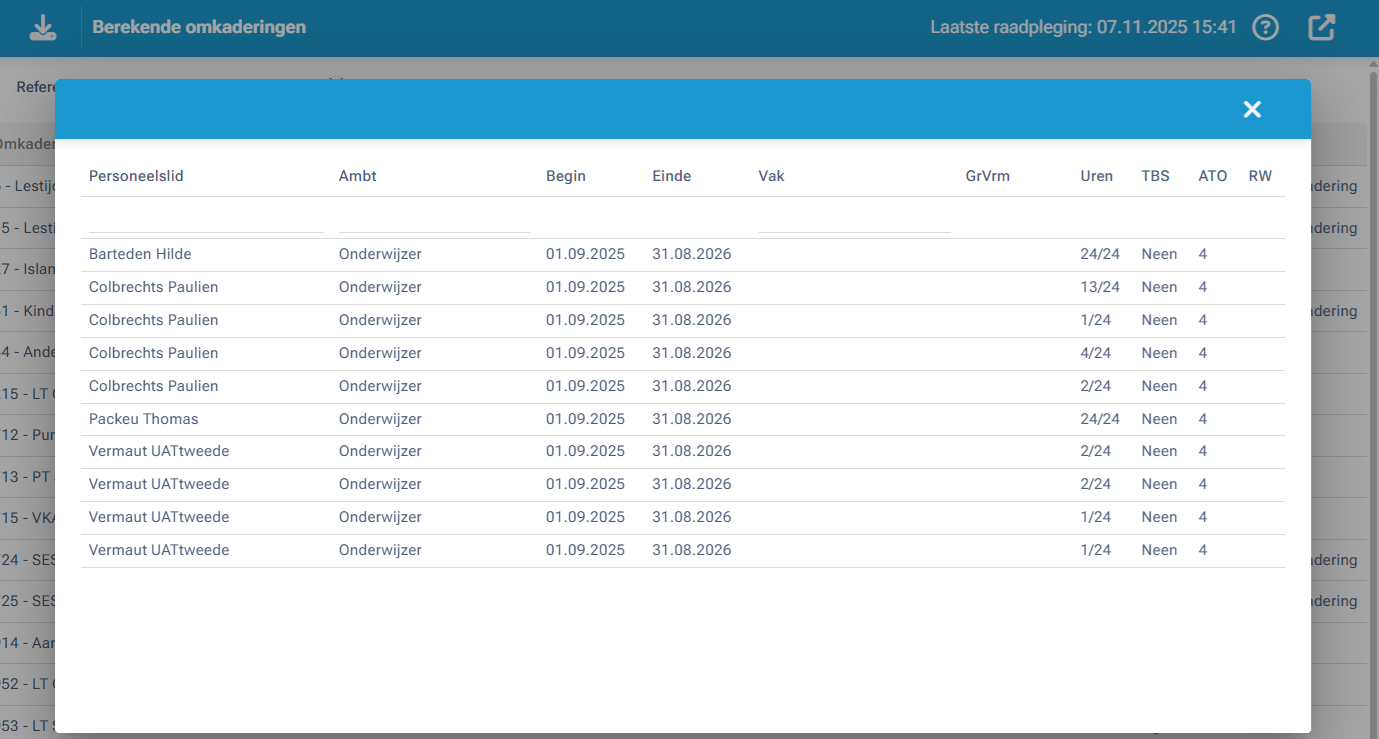Sort the table by ATO column

1212,176
